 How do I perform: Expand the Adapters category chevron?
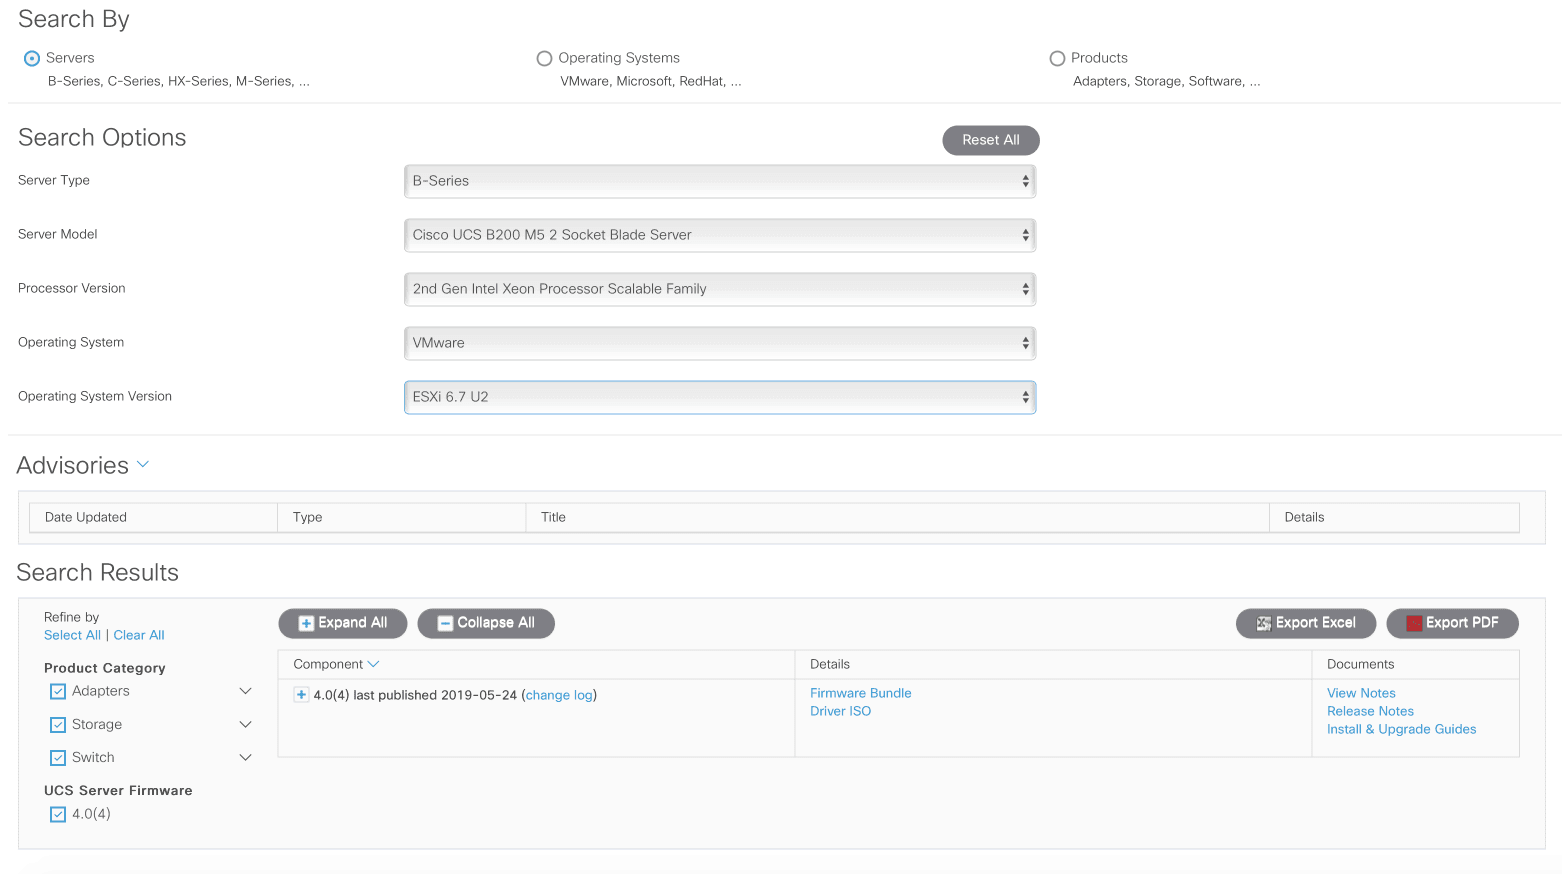[245, 691]
